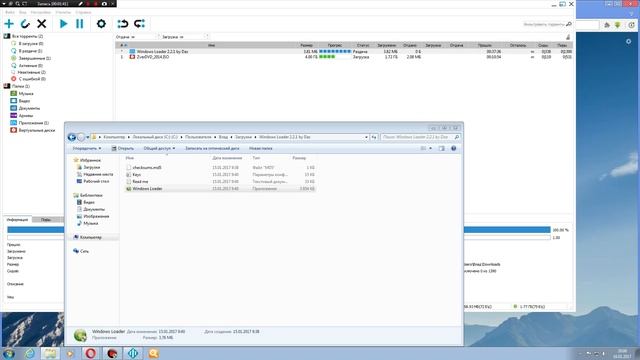Select the 'Активные (0)' filter
The width and height of the screenshot is (640, 360).
click(x=30, y=65)
